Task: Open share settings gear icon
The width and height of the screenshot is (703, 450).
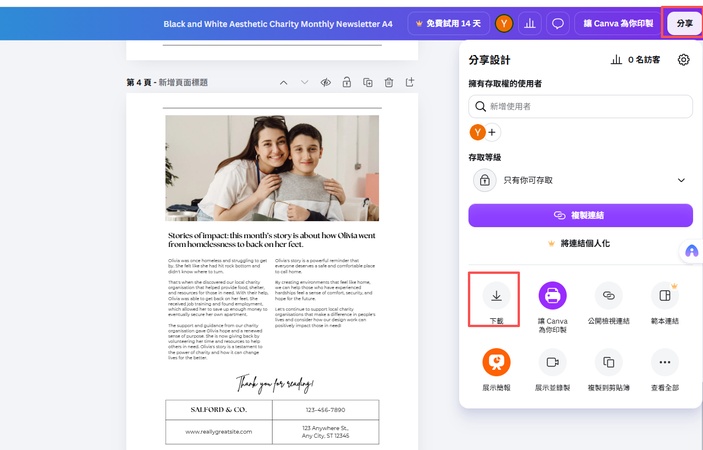Action: click(683, 60)
